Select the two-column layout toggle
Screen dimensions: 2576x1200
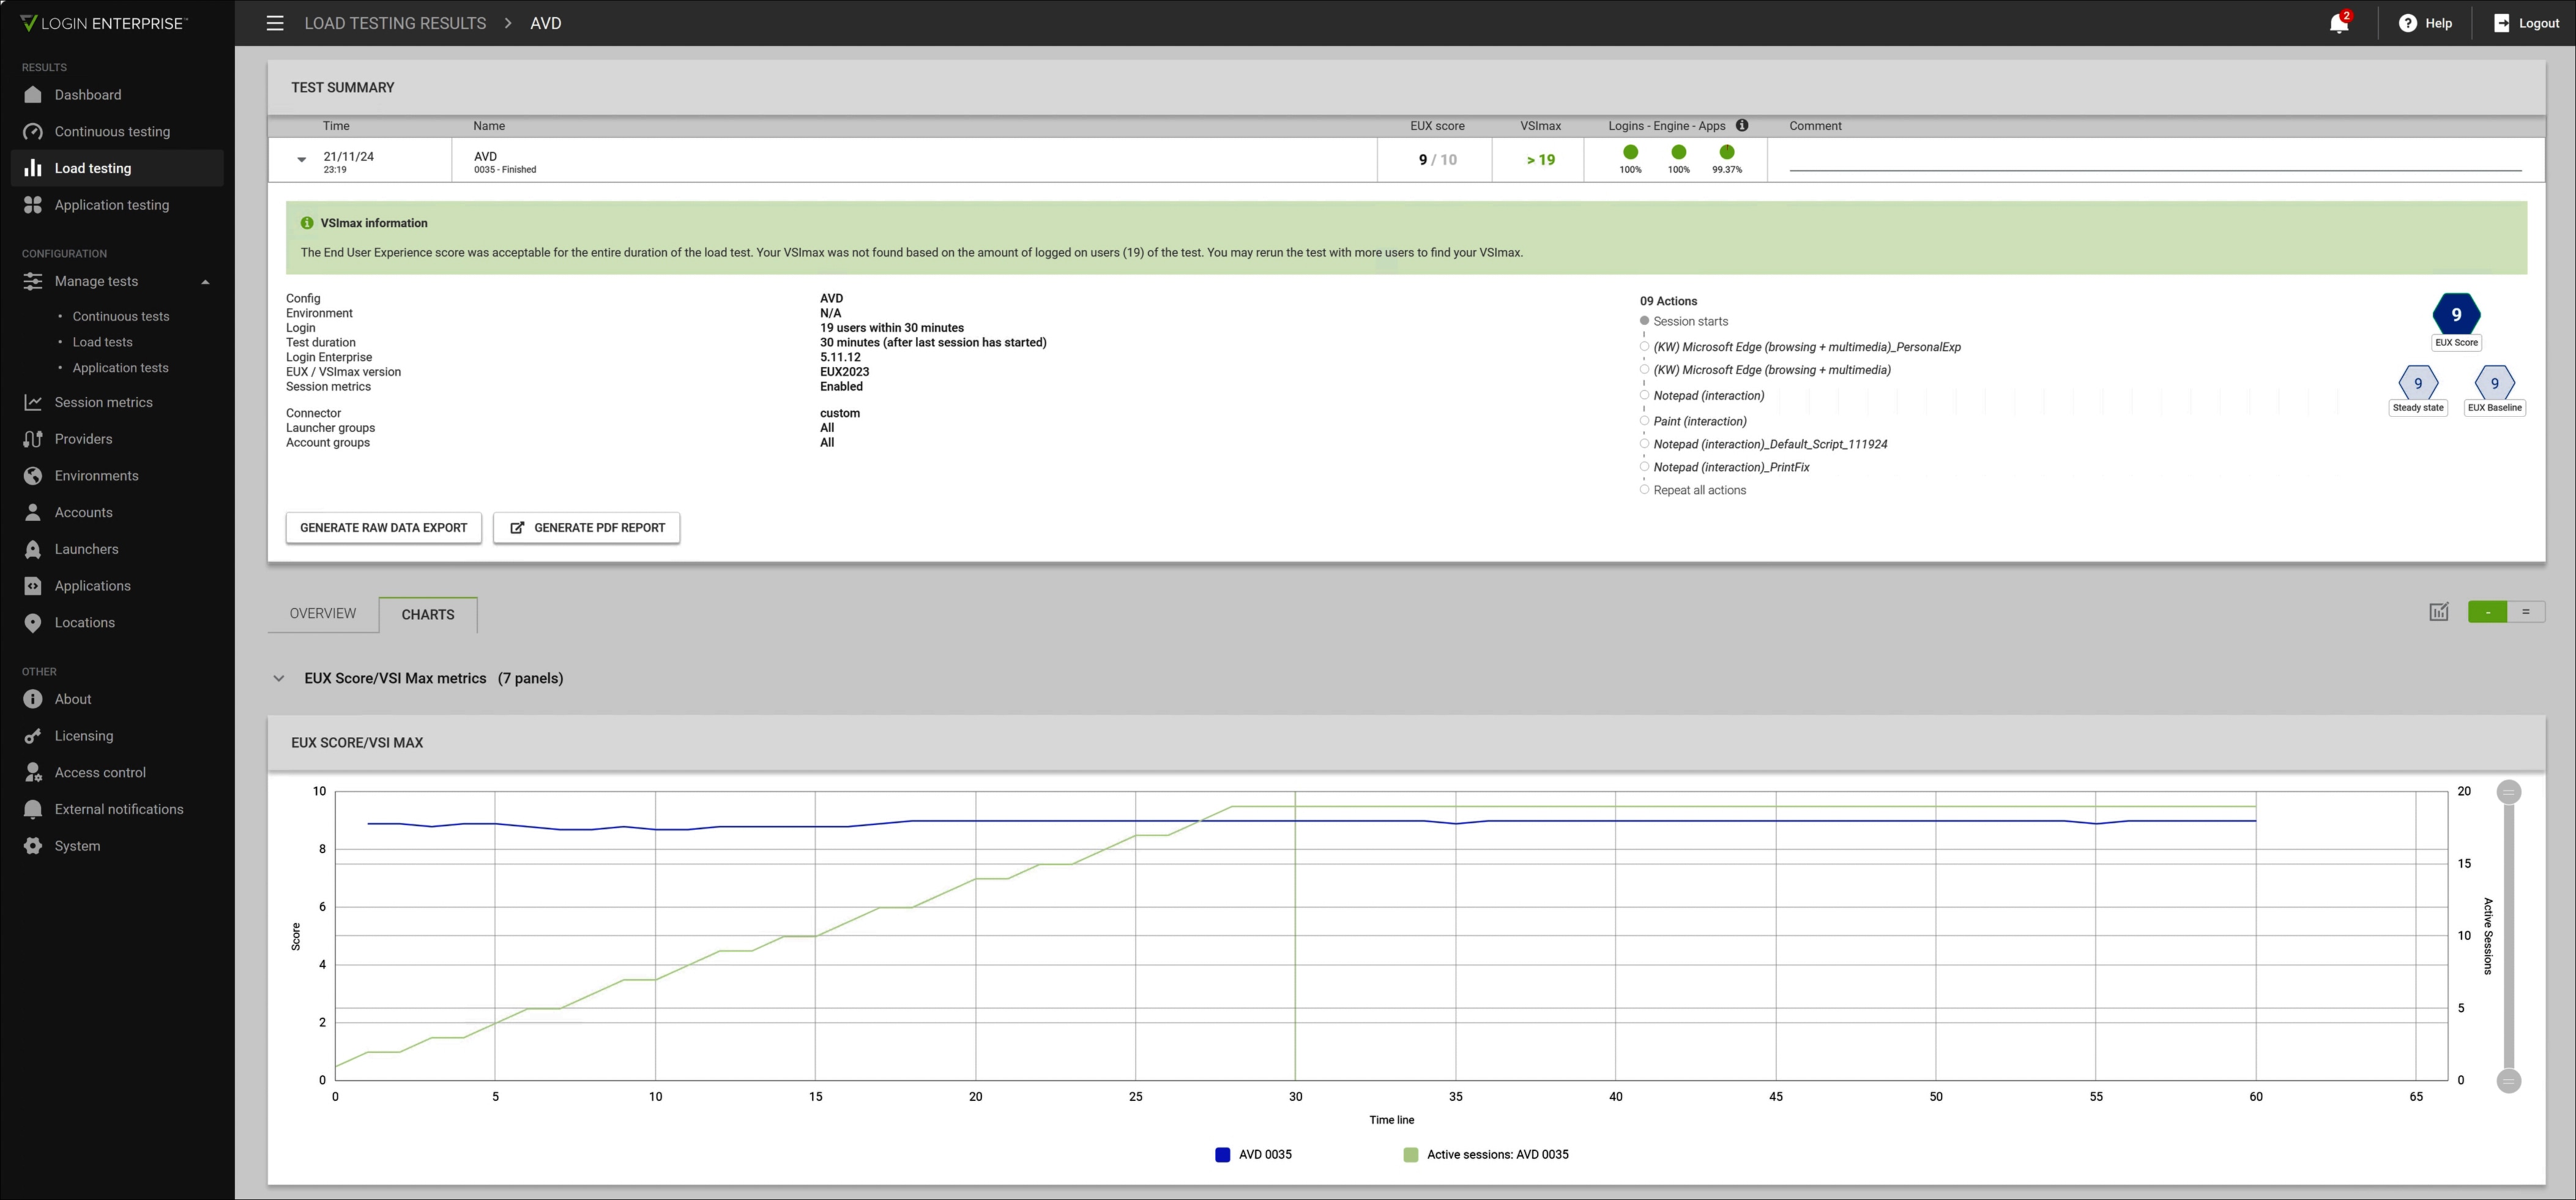tap(2526, 612)
